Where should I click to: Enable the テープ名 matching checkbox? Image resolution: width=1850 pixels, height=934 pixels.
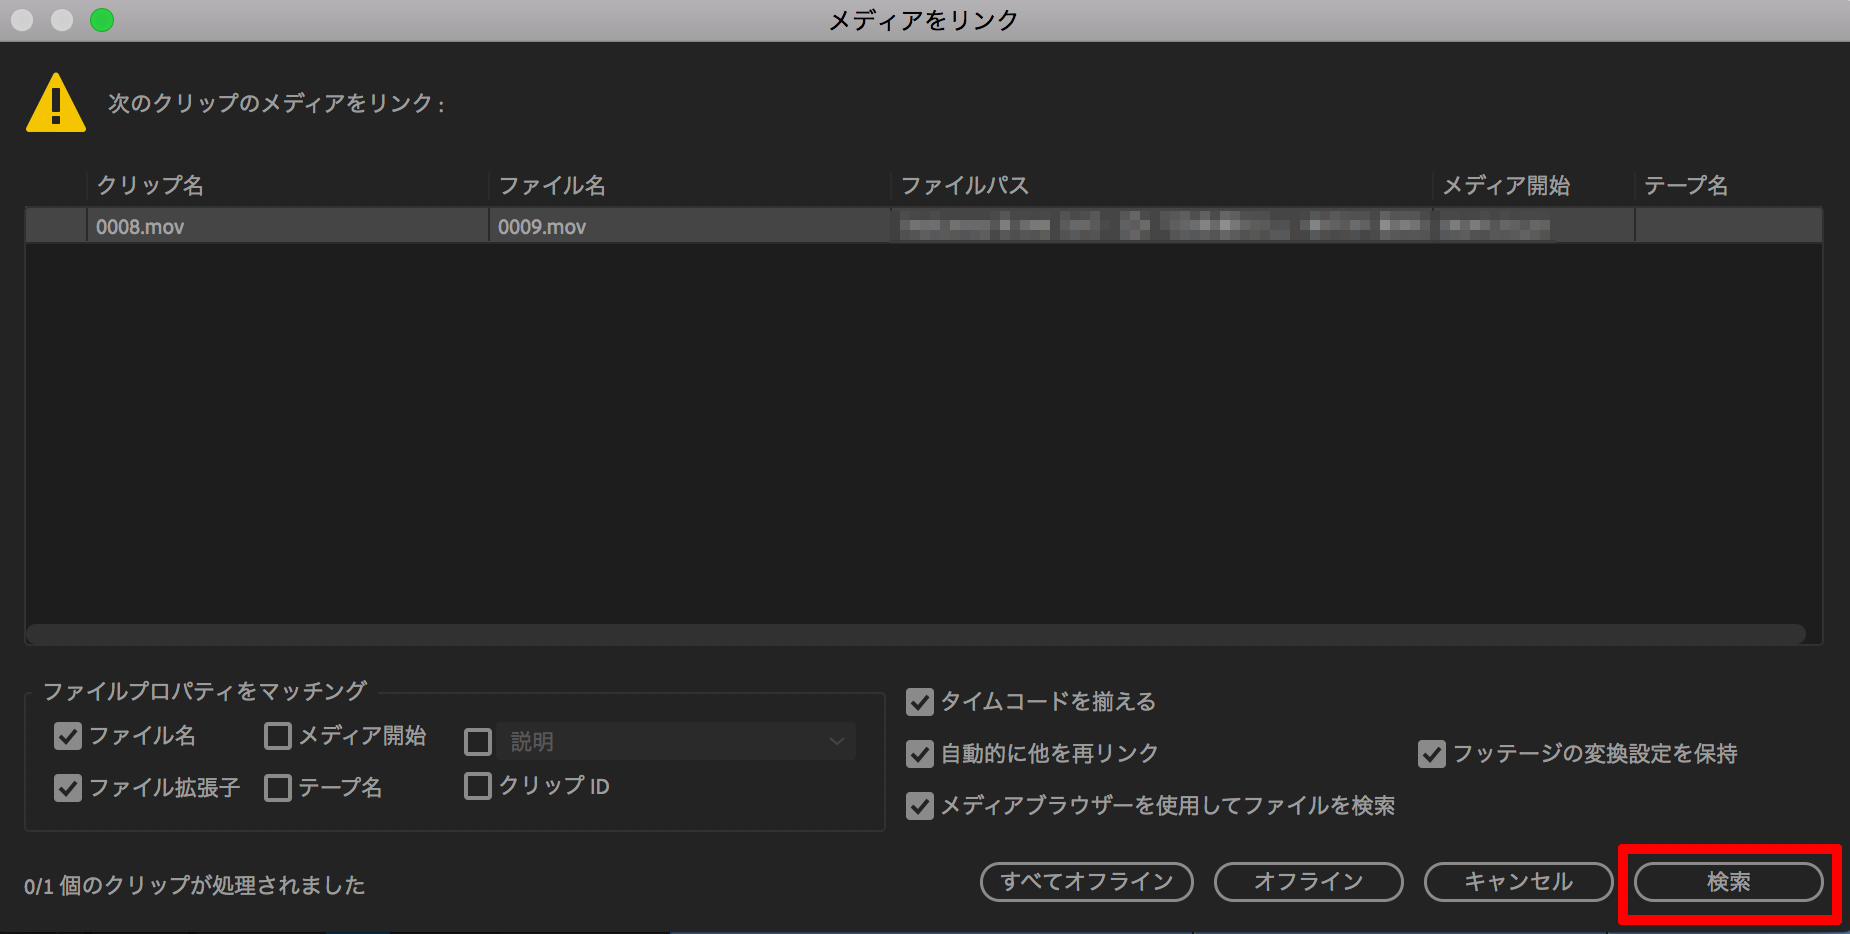click(x=277, y=787)
